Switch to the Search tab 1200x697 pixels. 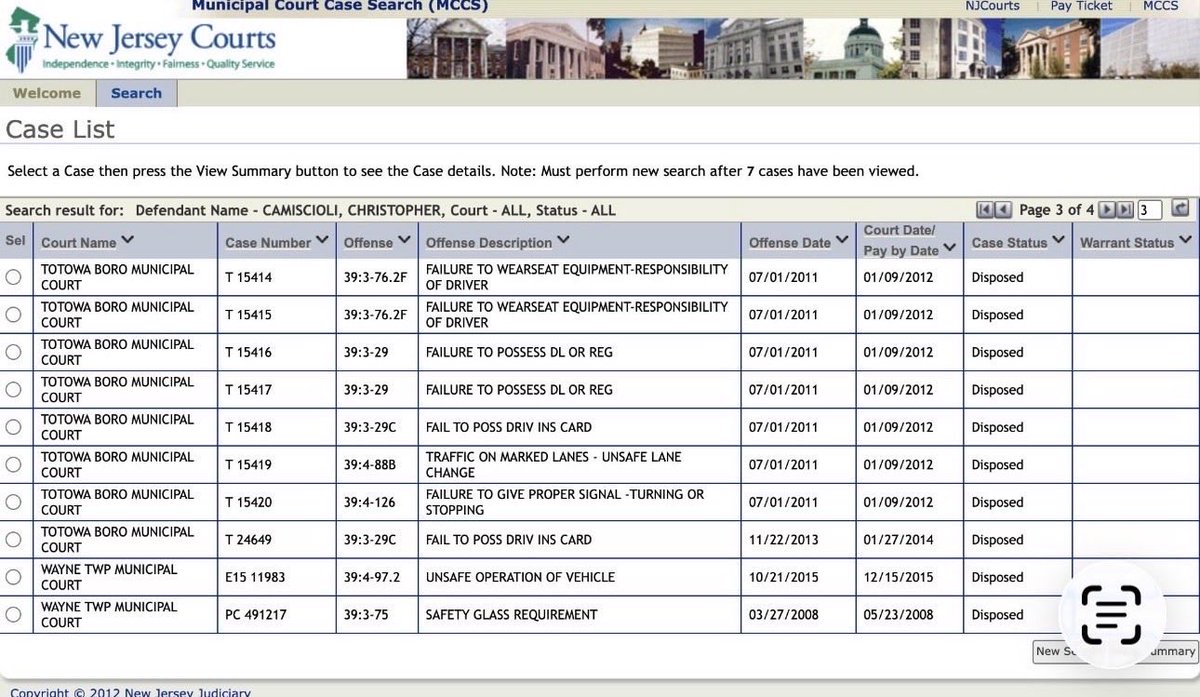pyautogui.click(x=136, y=93)
